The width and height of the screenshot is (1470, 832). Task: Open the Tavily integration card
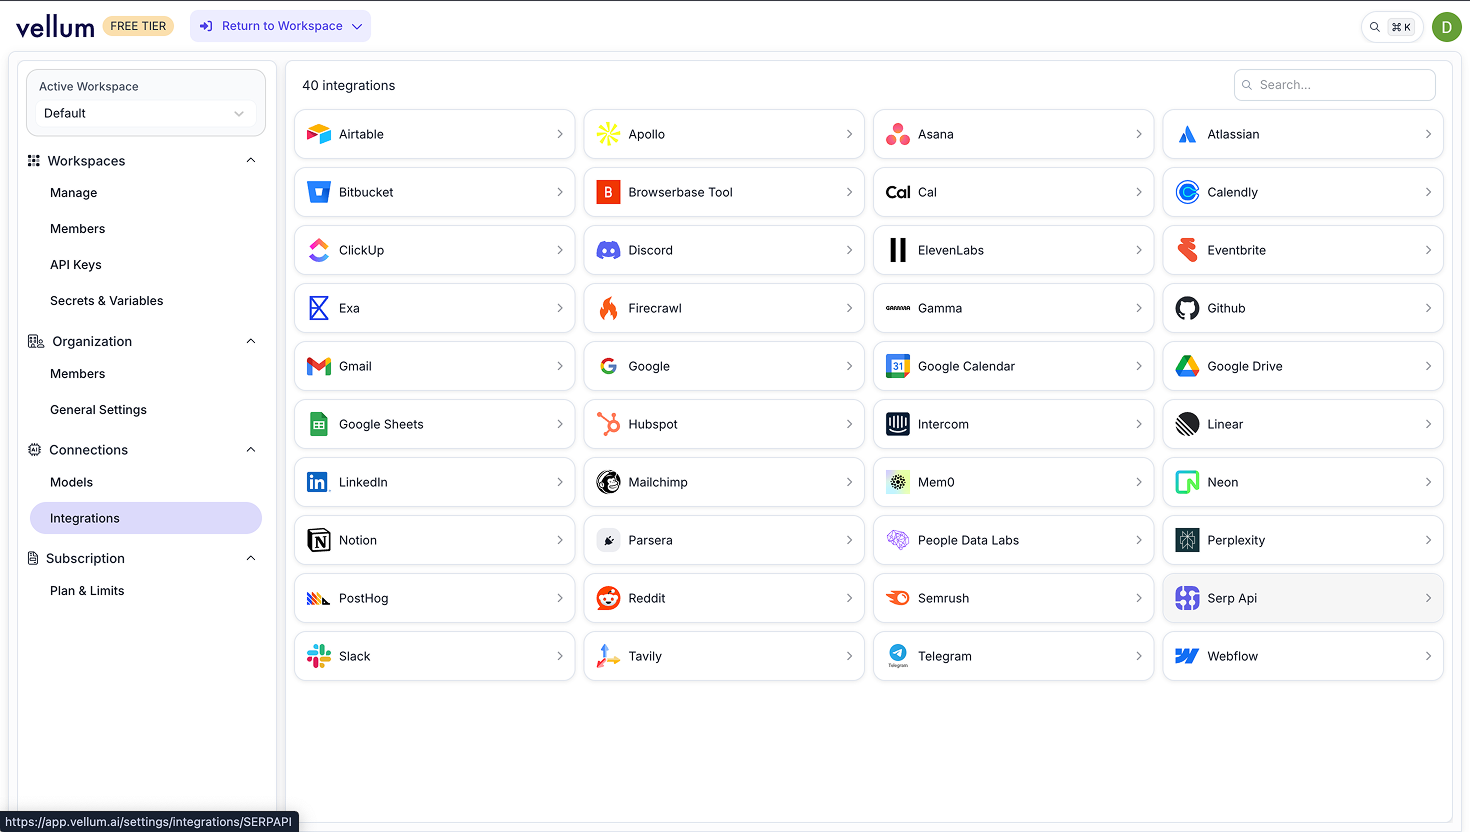click(724, 656)
